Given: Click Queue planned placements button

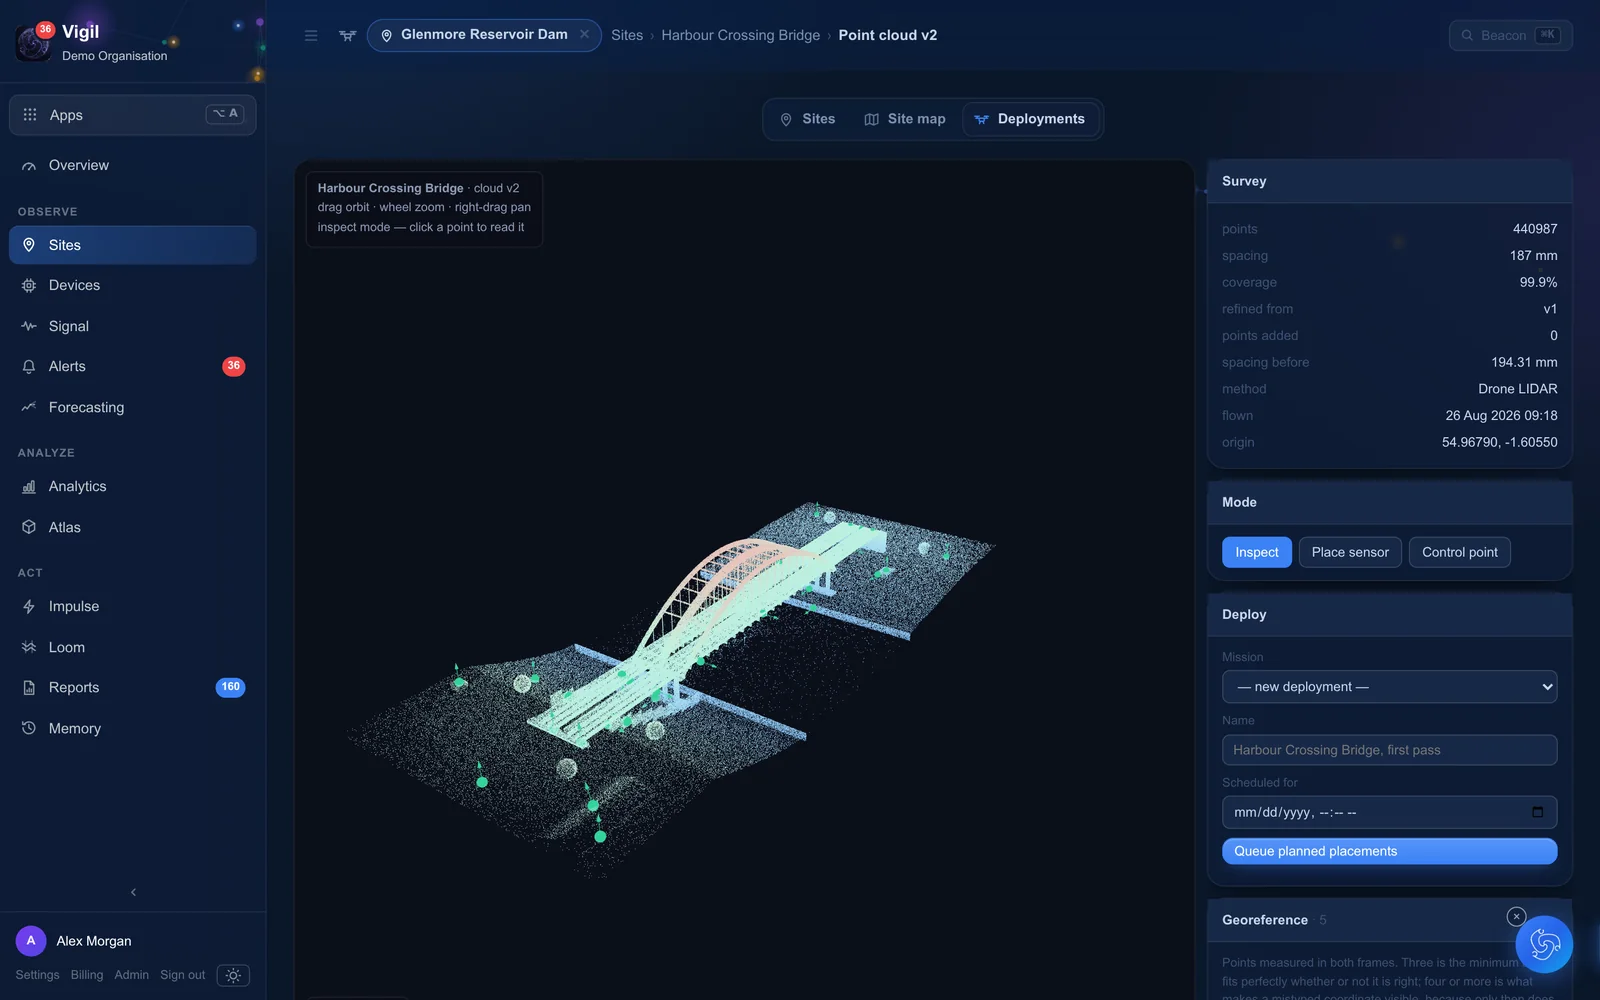Looking at the screenshot, I should pos(1389,851).
